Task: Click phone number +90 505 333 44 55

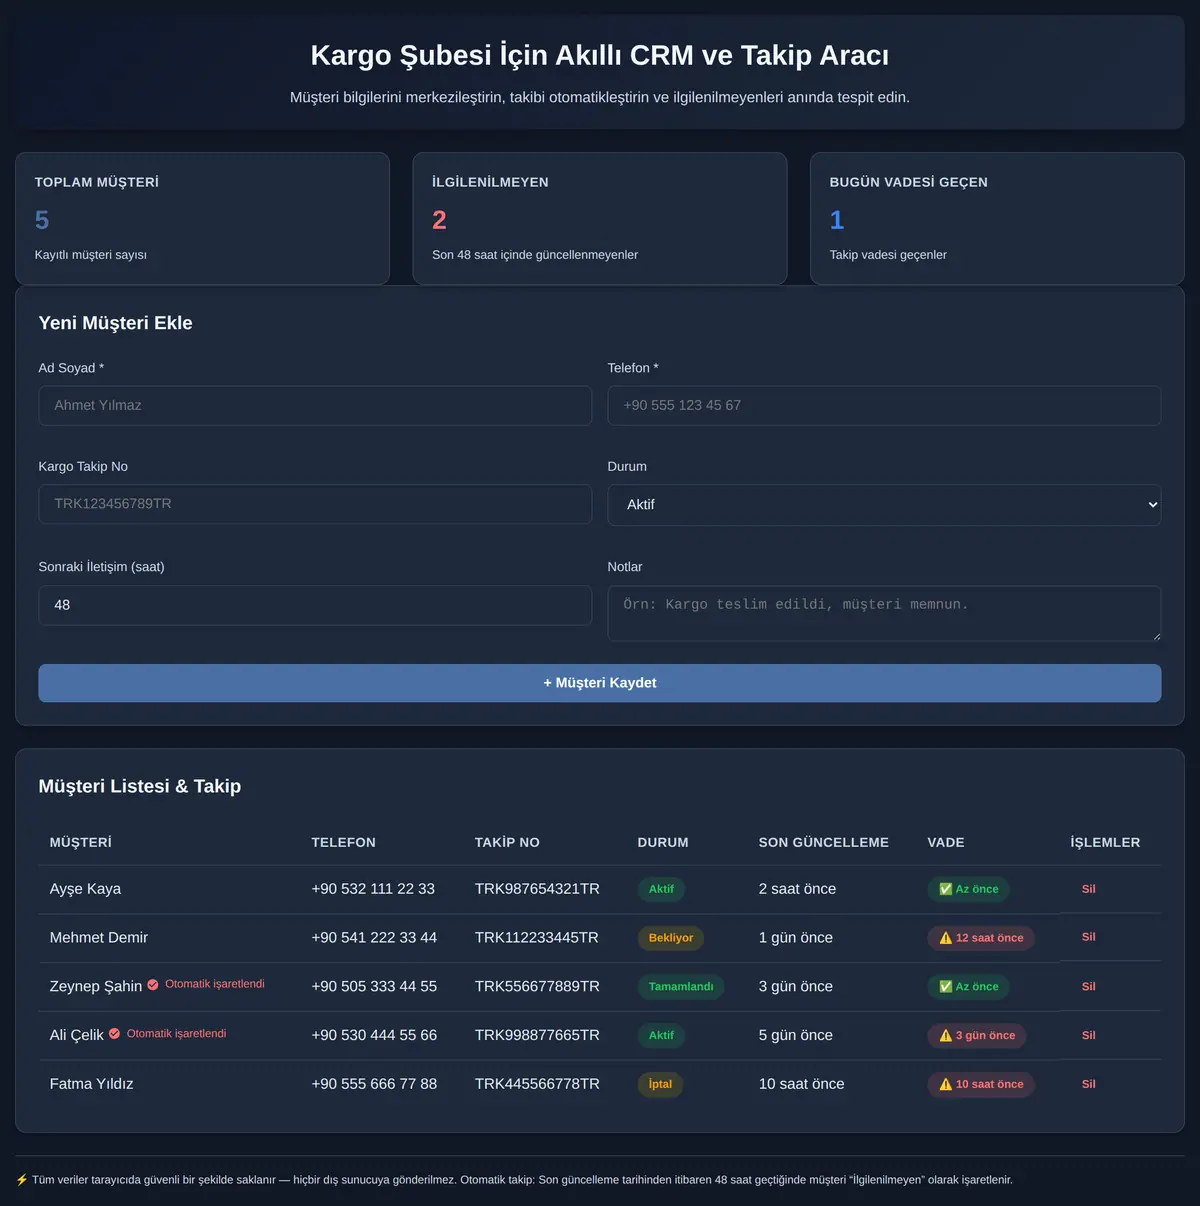Action: coord(374,987)
